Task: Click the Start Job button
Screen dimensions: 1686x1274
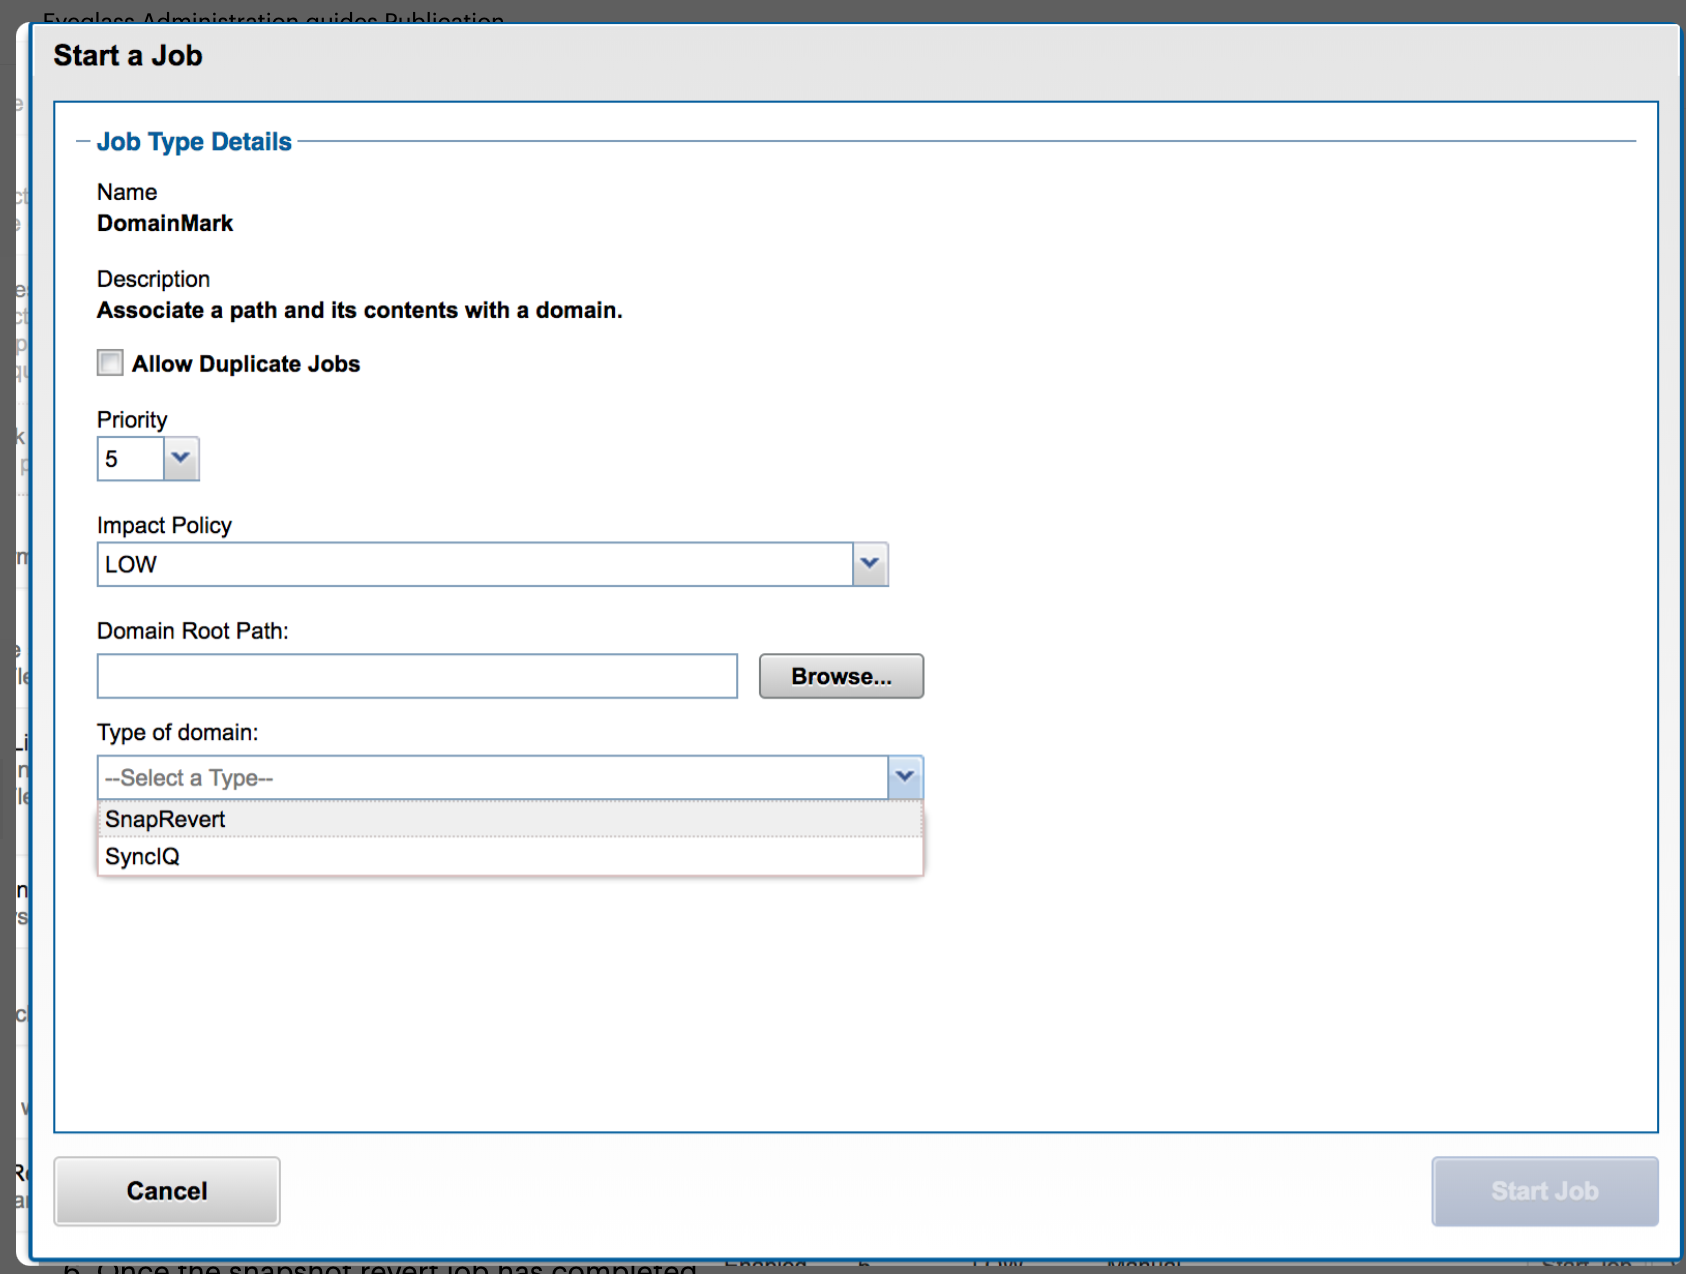Action: (1544, 1191)
